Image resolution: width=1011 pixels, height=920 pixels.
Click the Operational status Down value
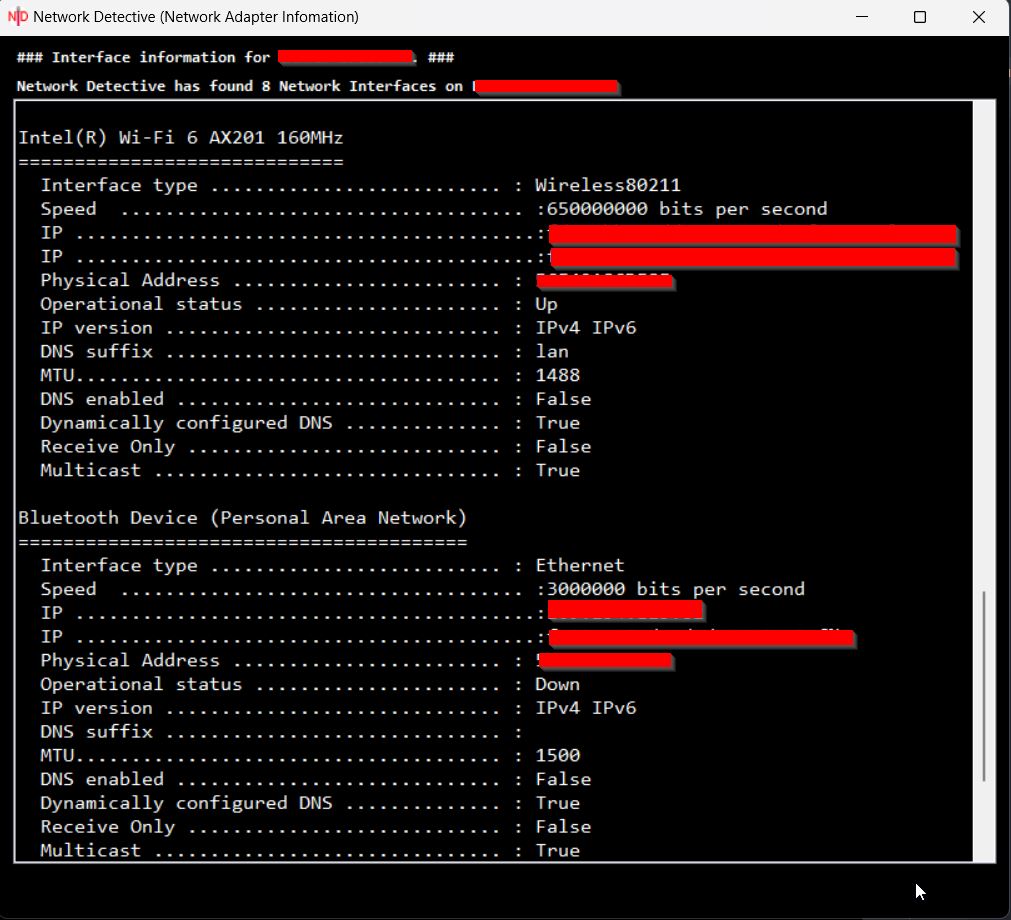pyautogui.click(x=557, y=684)
